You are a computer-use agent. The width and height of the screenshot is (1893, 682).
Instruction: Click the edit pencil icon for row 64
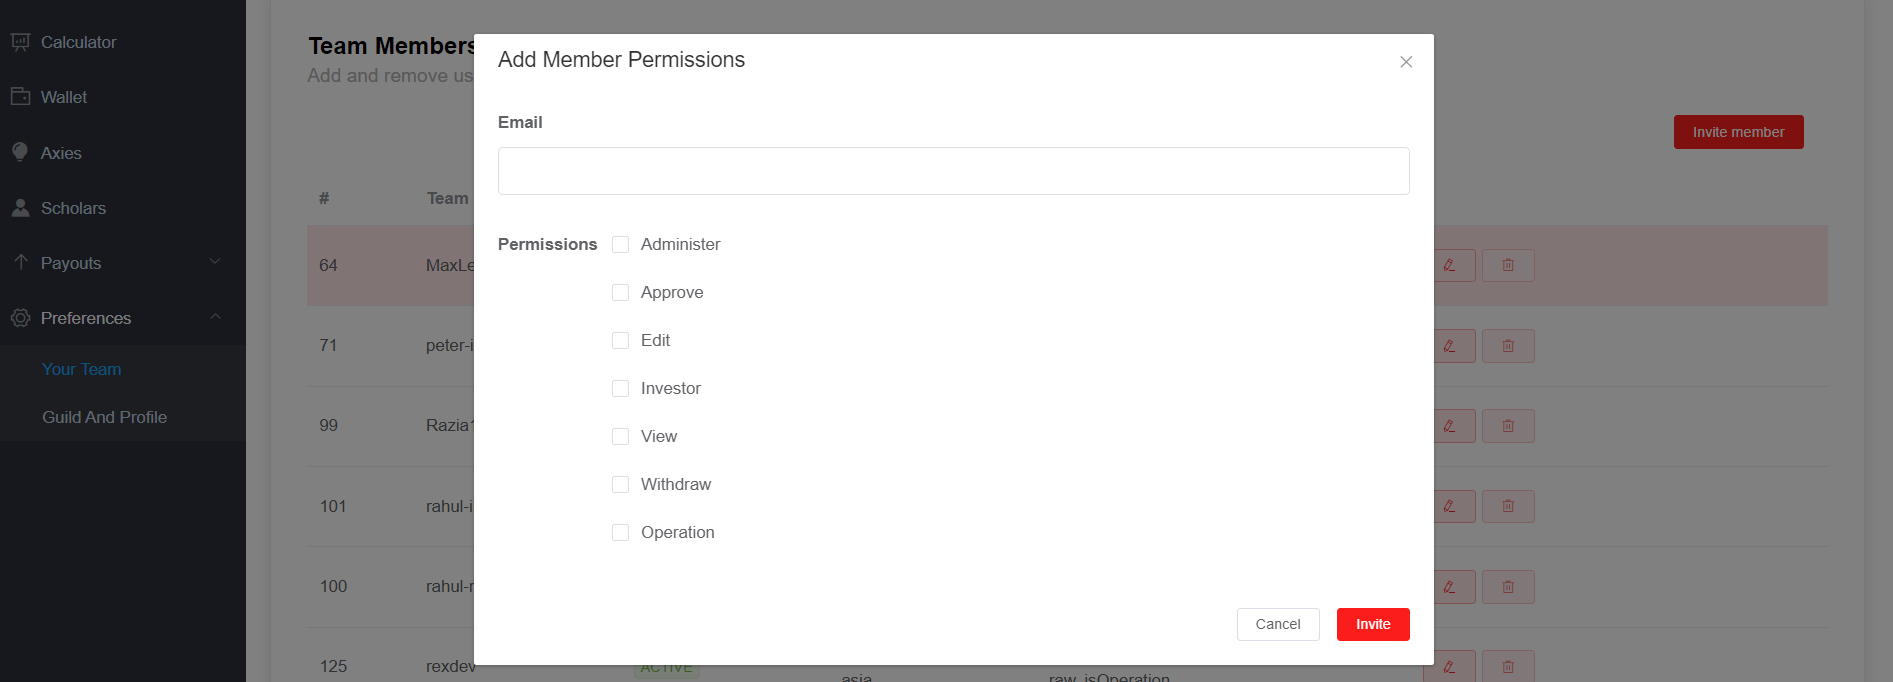pos(1449,265)
